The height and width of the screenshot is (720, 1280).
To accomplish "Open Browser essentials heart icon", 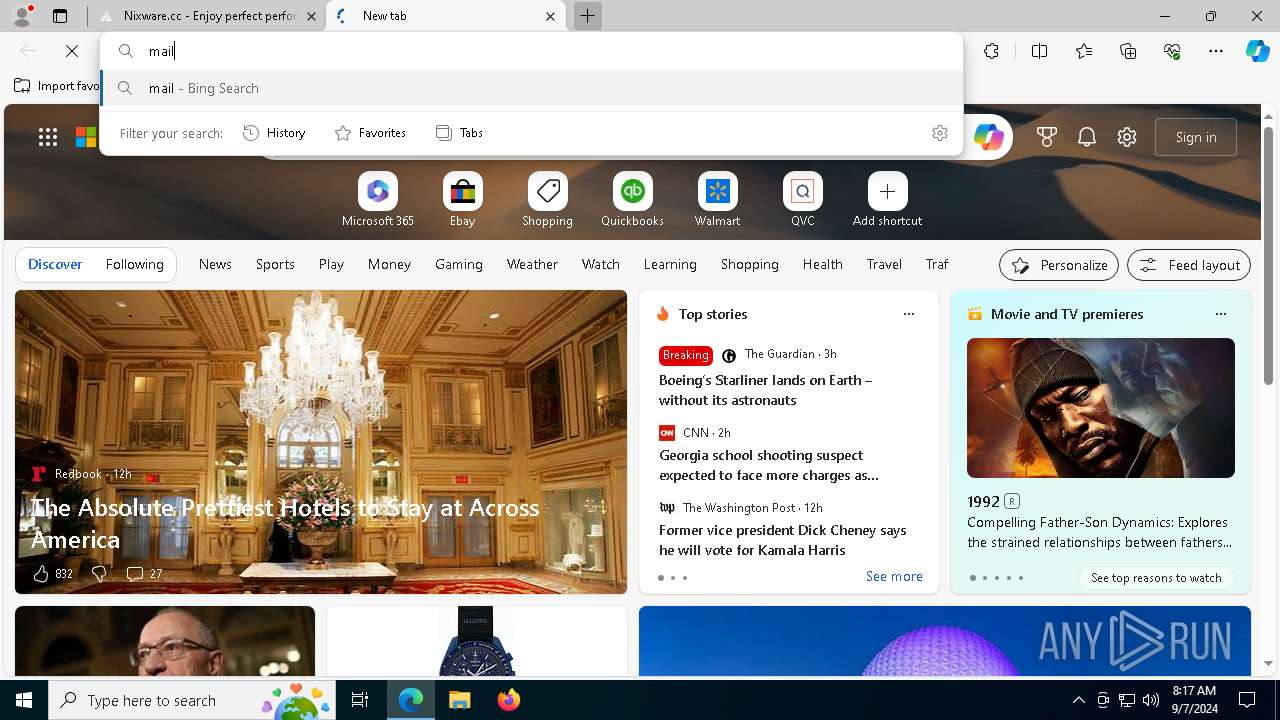I will pos(1172,51).
